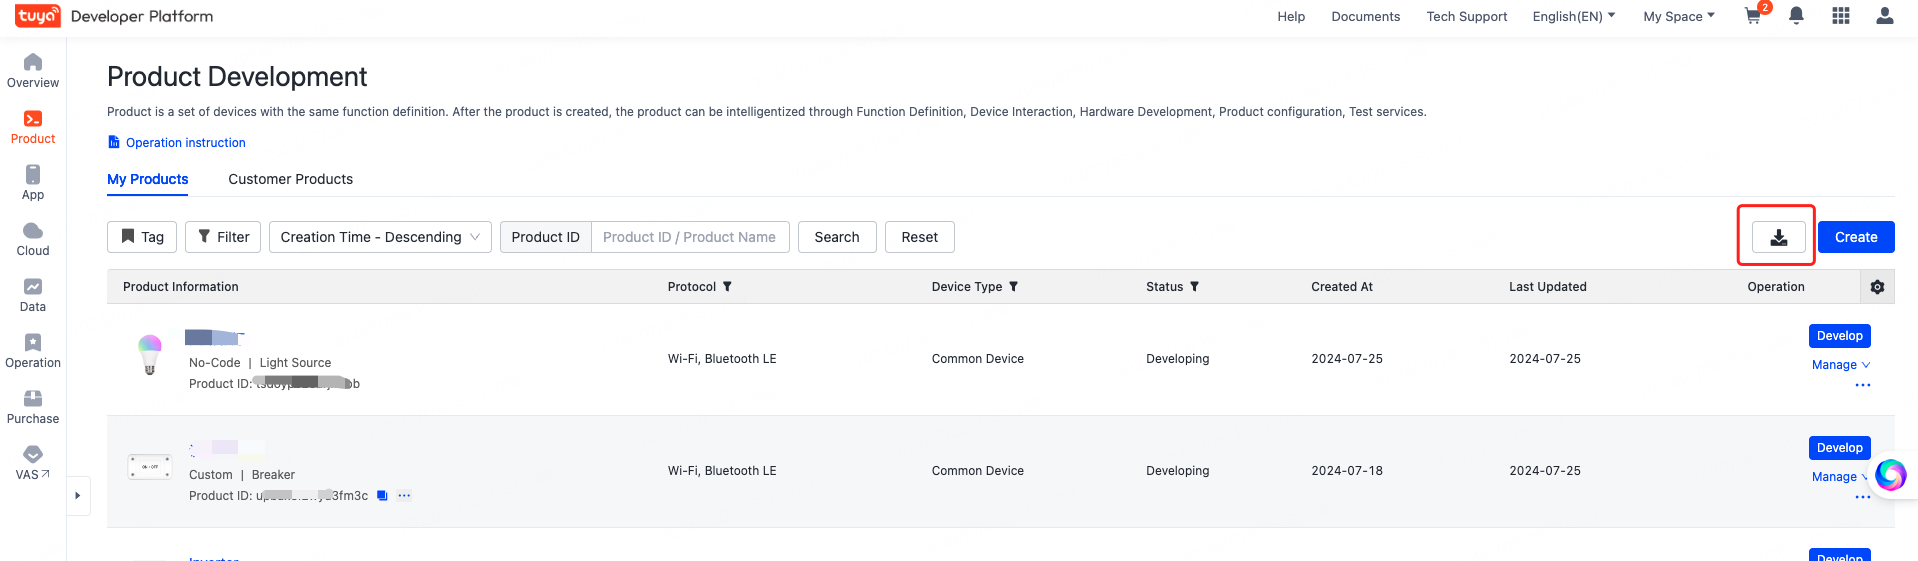Click the Product ID / Product Name field

pyautogui.click(x=690, y=237)
